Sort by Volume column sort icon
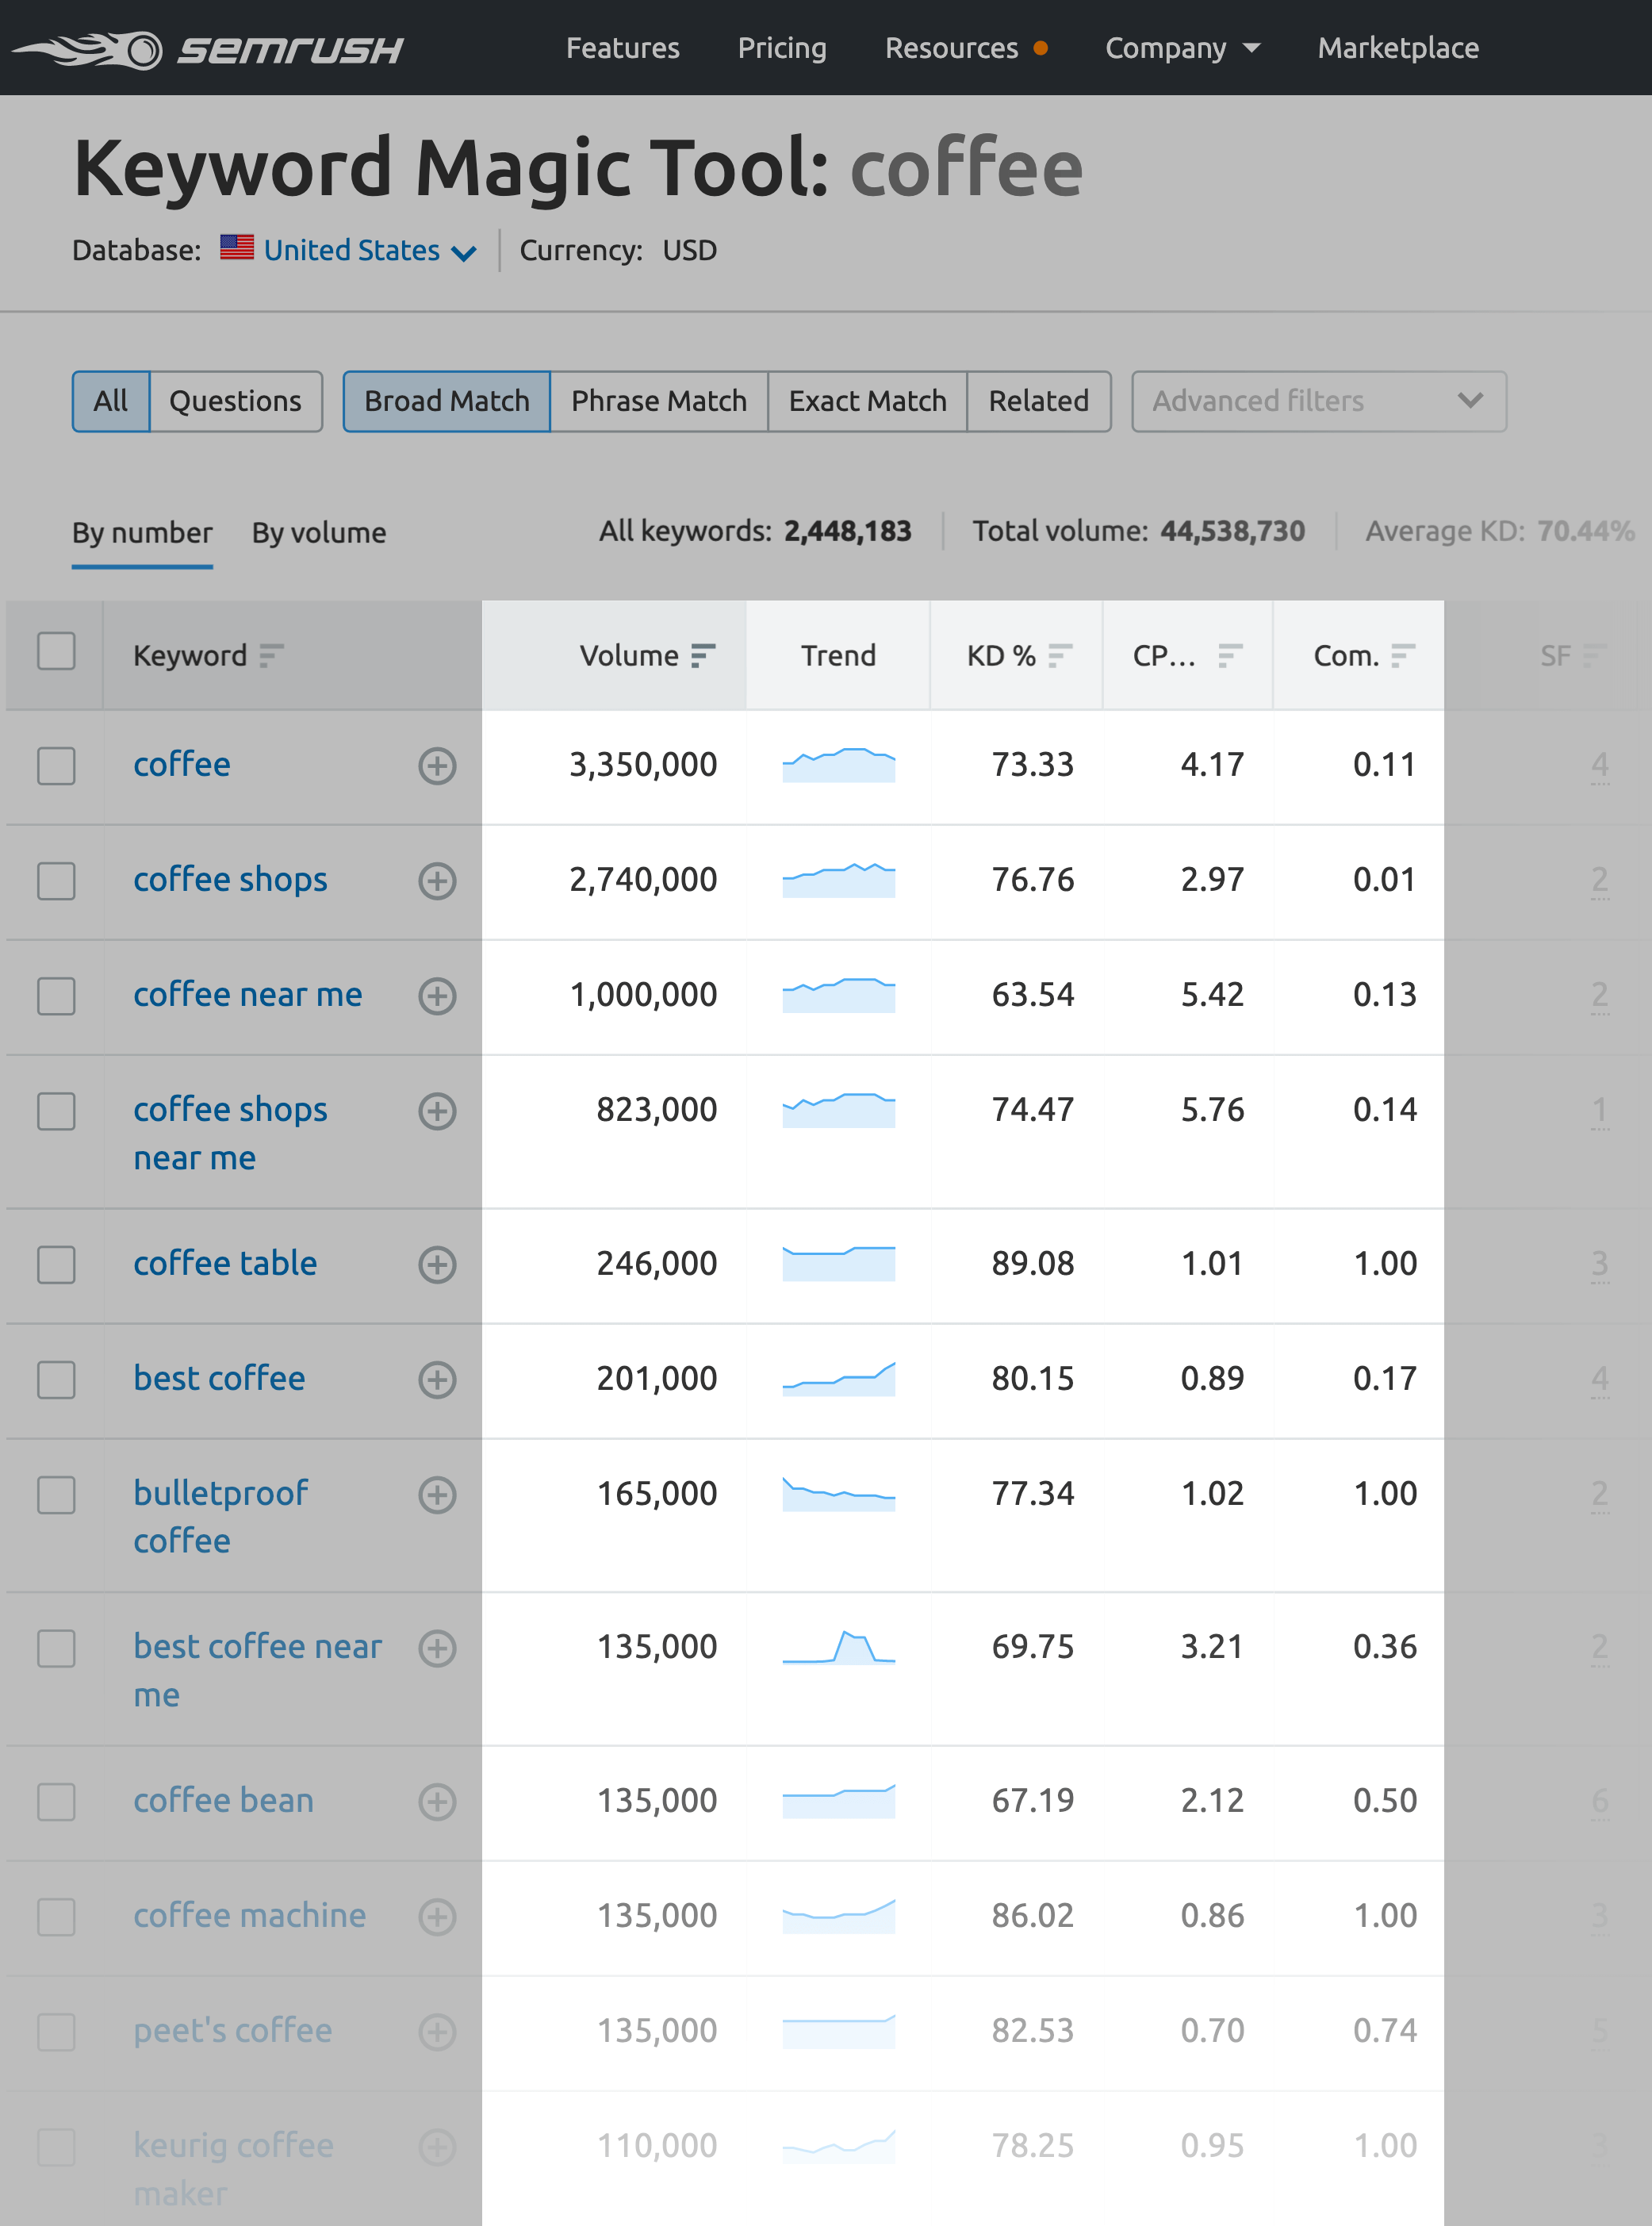Viewport: 1652px width, 2226px height. [703, 656]
